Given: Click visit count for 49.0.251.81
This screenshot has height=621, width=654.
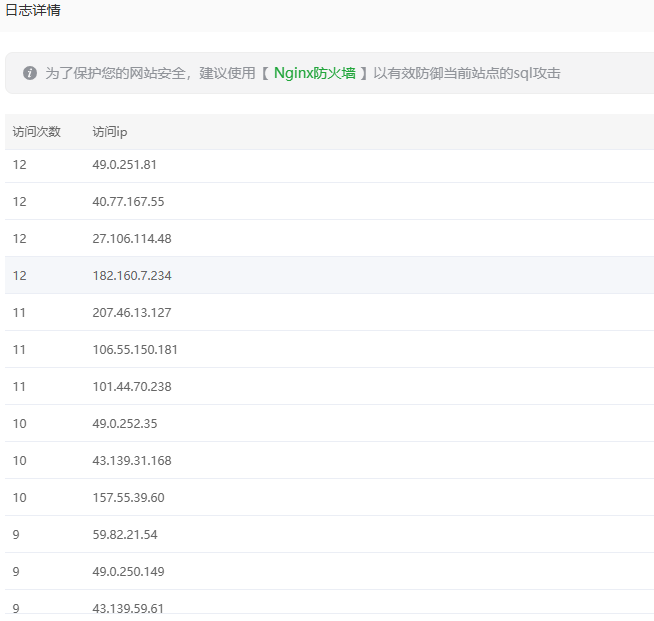Looking at the screenshot, I should click(x=19, y=165).
